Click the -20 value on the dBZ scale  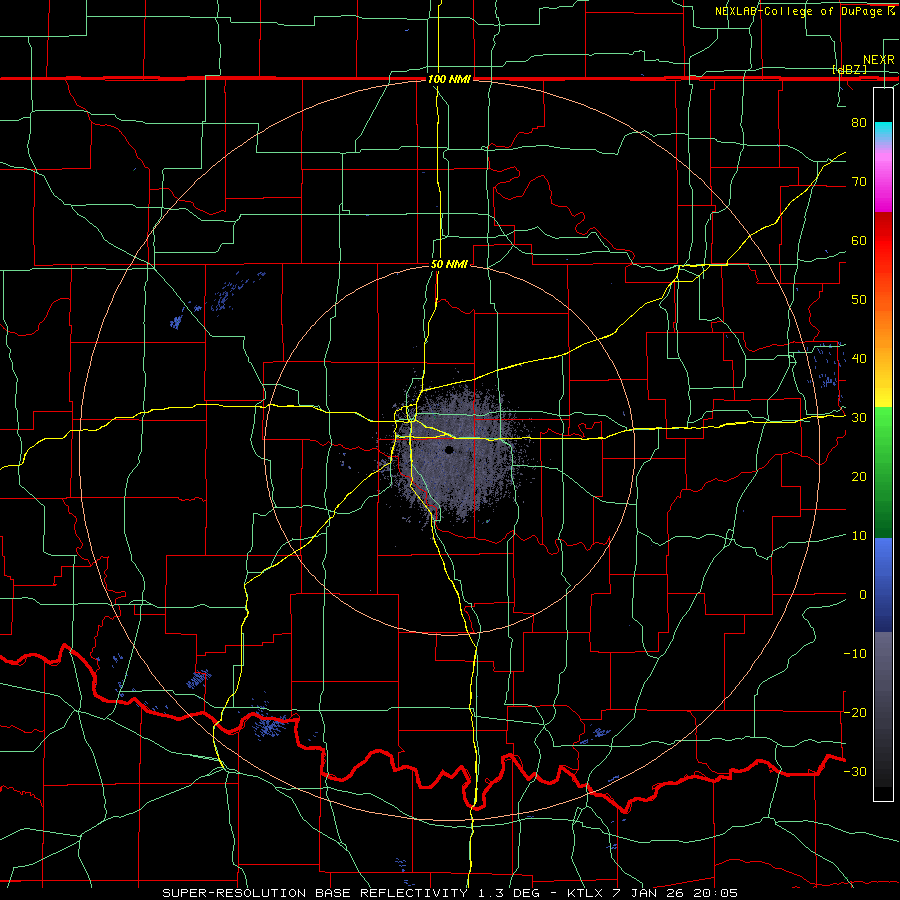pos(855,712)
